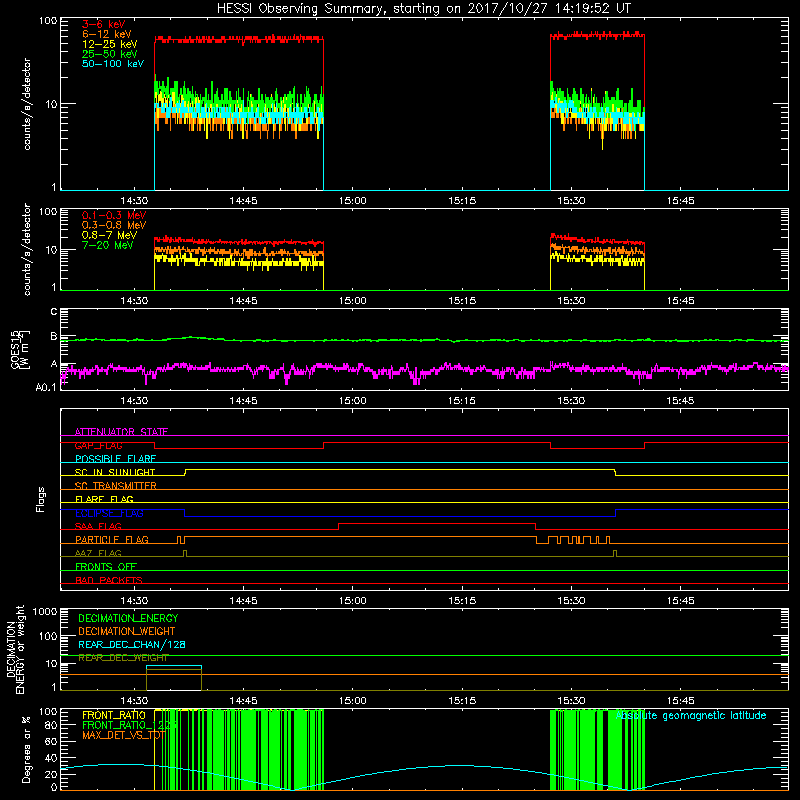Pick the yellow 12-25 keV legend label

point(109,44)
